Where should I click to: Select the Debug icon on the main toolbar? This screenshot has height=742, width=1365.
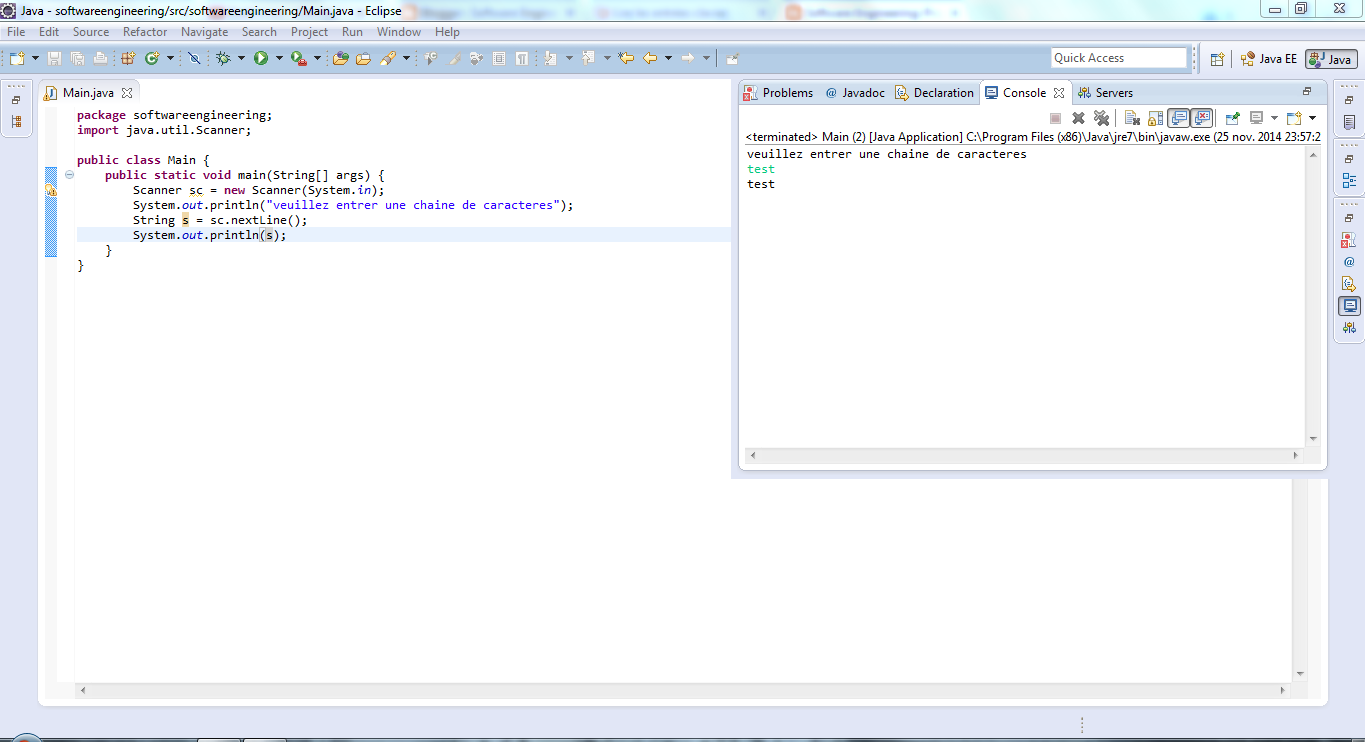coord(222,58)
